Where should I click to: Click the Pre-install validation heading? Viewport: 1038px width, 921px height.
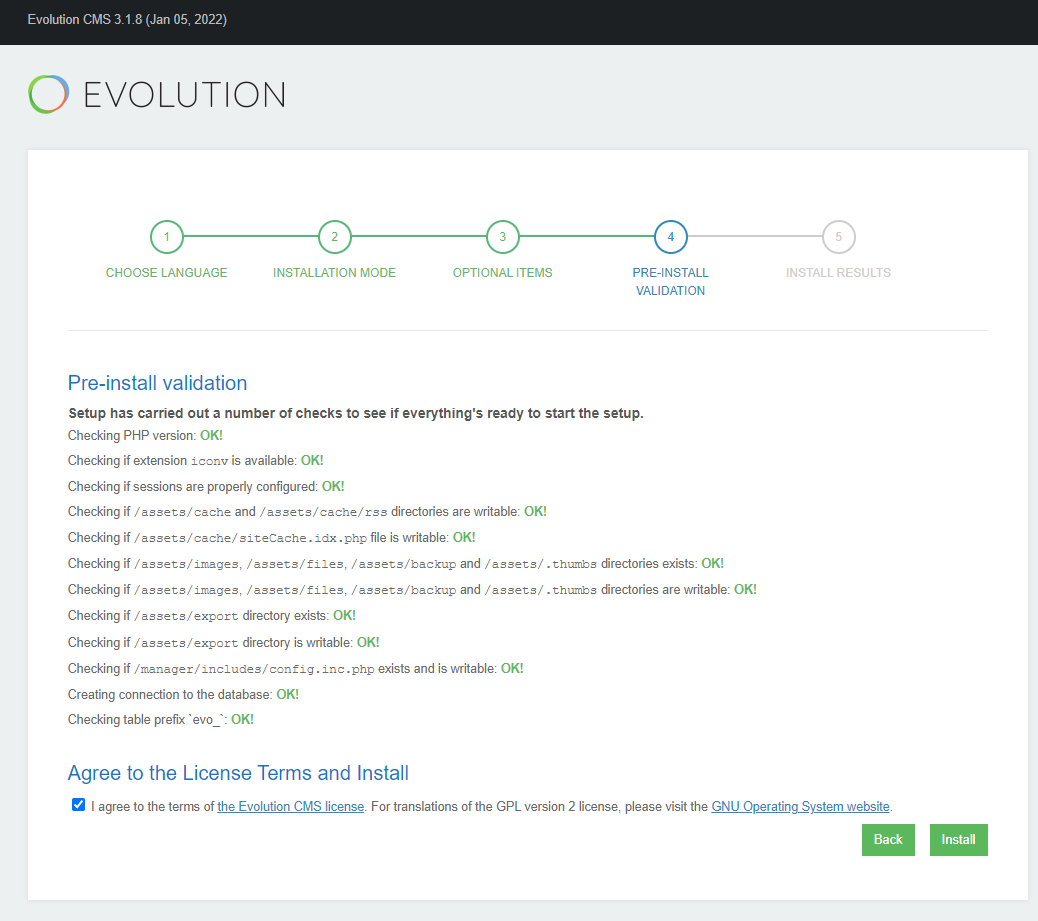point(157,383)
